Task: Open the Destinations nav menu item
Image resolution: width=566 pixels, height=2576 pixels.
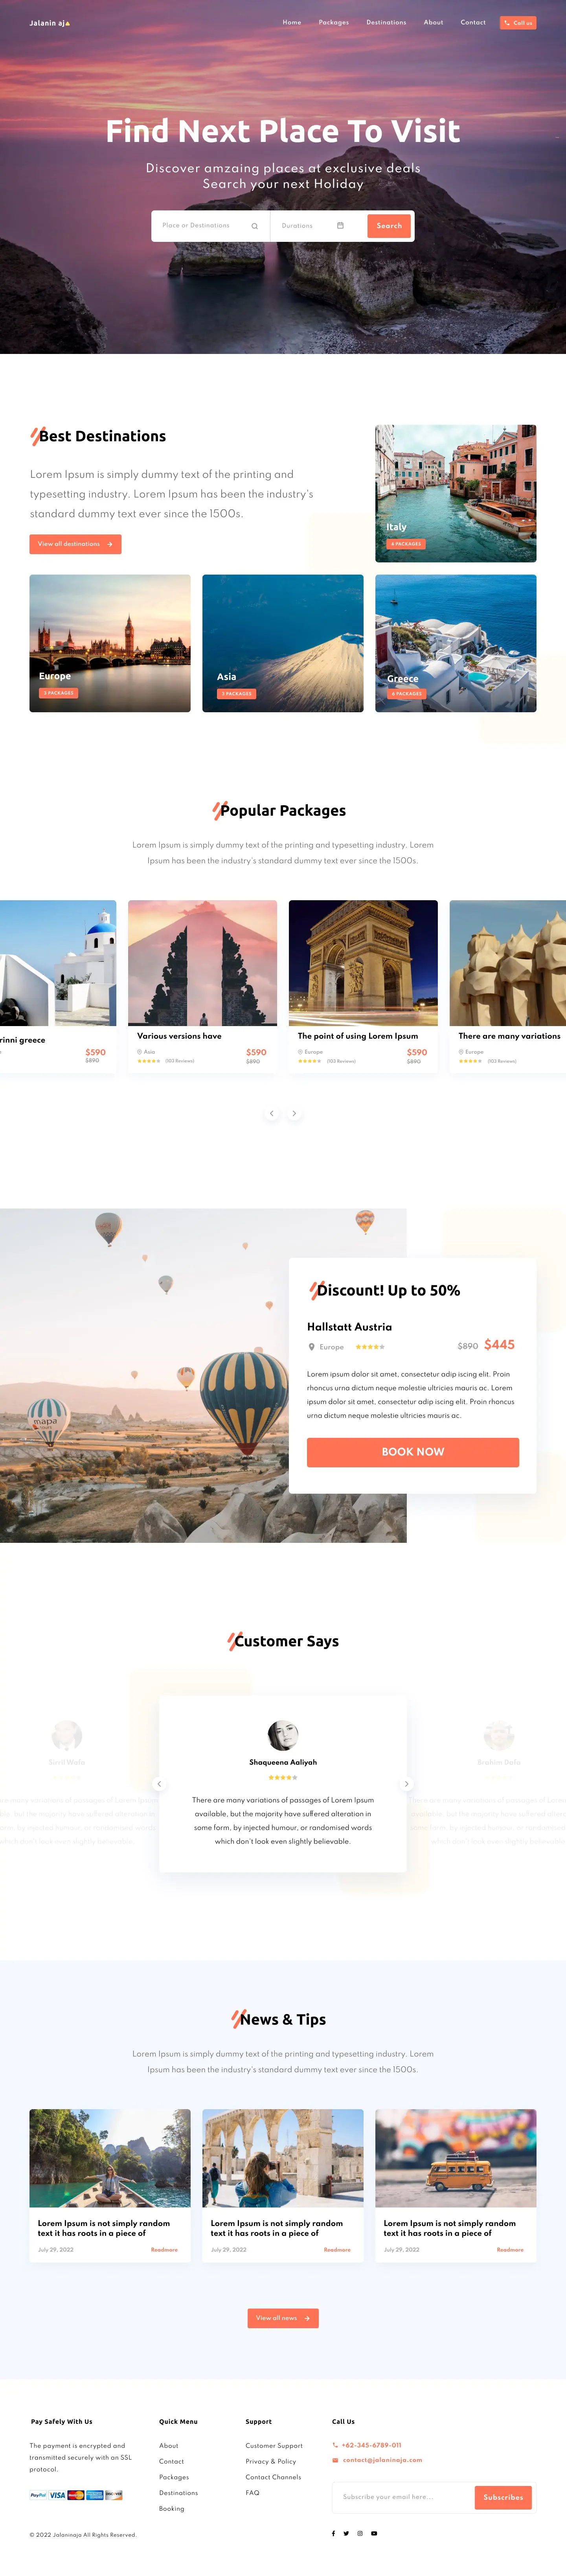Action: pyautogui.click(x=386, y=22)
